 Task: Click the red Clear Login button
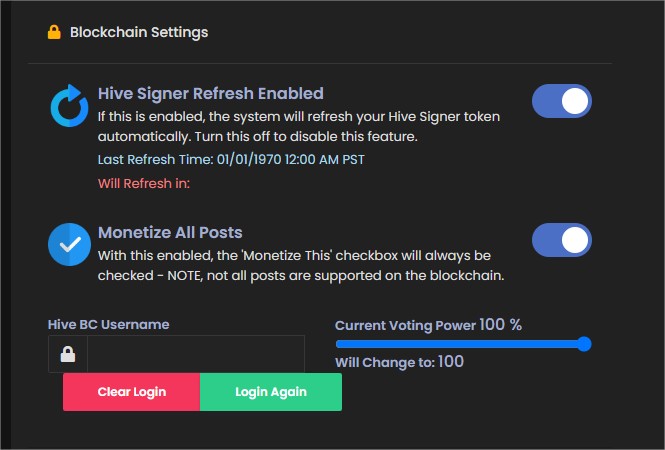(x=131, y=392)
